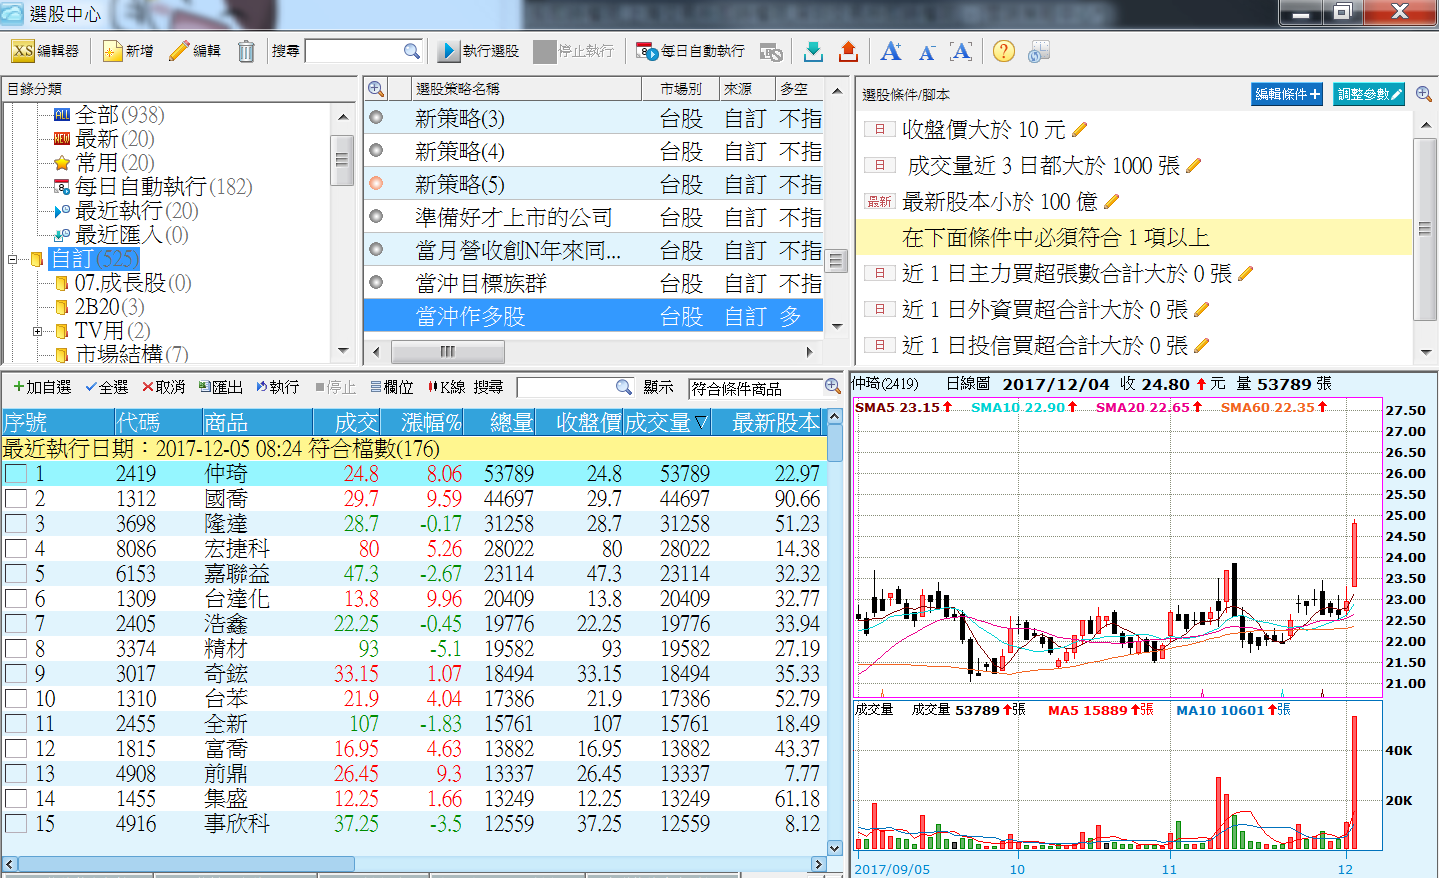Expand the TV用 folder node
This screenshot has width=1439, height=878.
(37, 331)
